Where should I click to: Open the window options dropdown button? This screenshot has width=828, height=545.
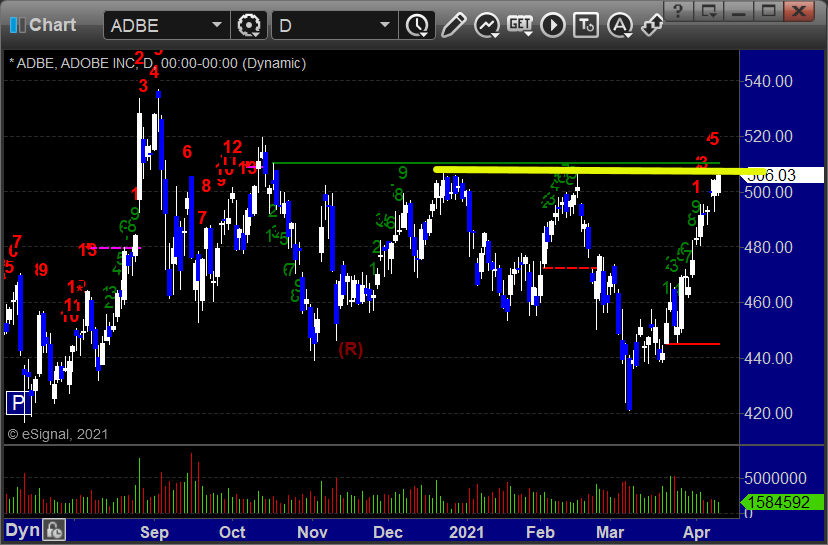click(x=709, y=10)
